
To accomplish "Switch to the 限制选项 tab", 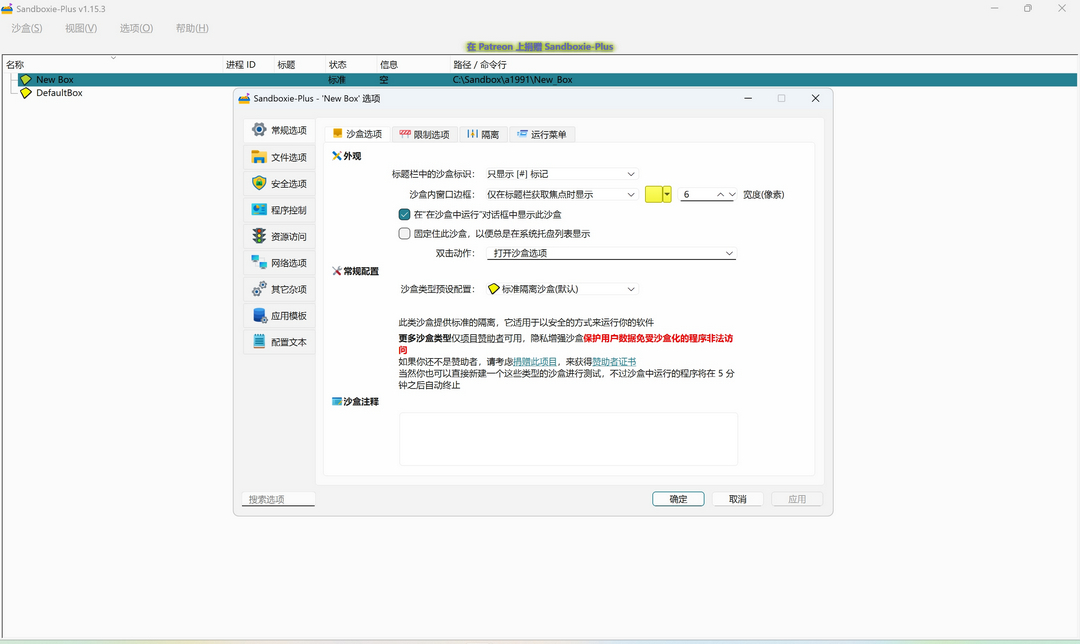I will point(424,134).
